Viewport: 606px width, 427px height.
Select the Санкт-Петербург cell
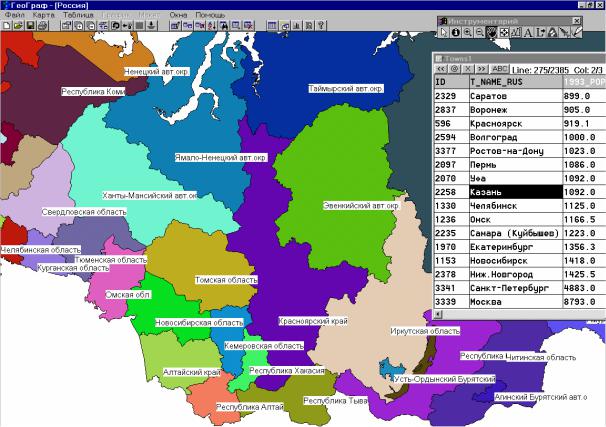click(516, 288)
